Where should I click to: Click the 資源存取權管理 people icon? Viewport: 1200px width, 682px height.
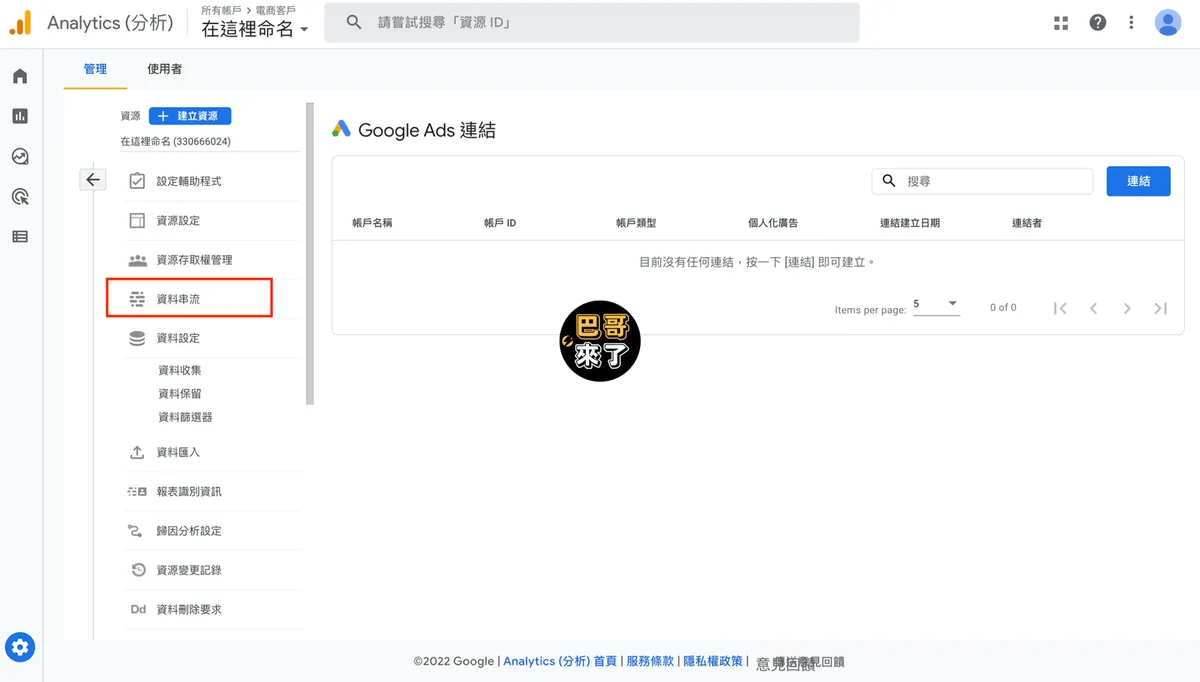(138, 260)
